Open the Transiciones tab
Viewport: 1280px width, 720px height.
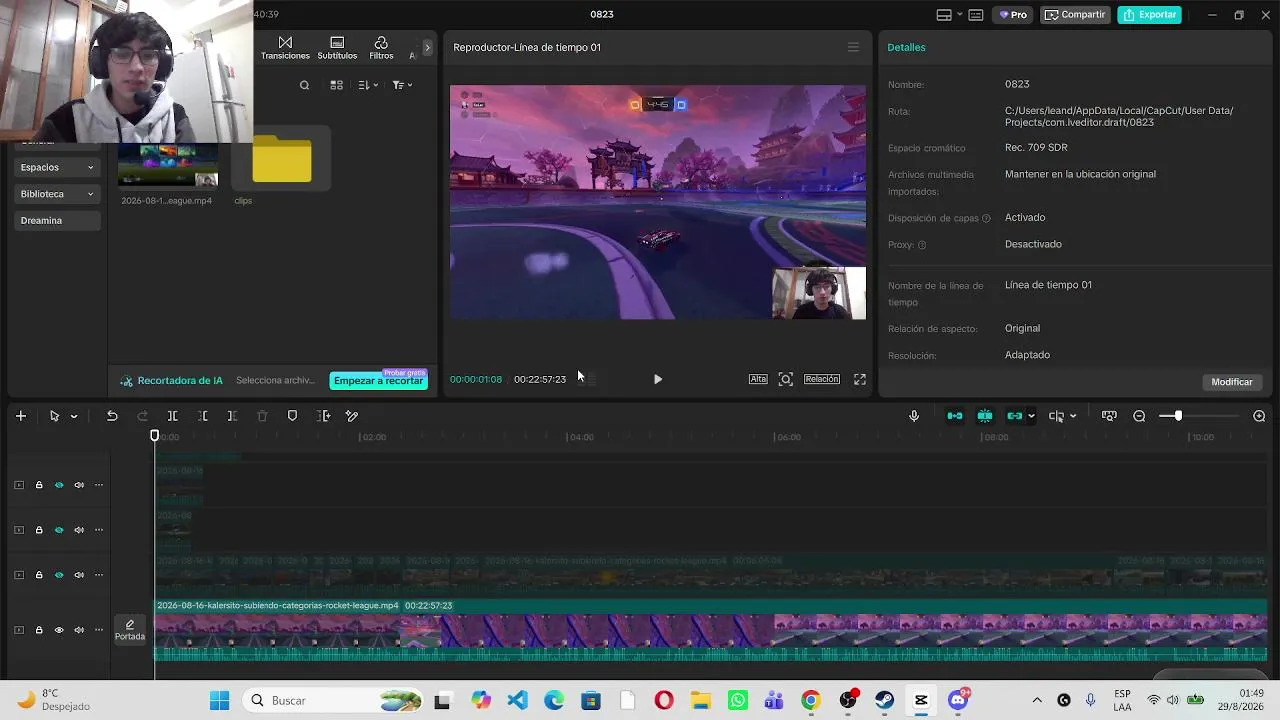[285, 48]
